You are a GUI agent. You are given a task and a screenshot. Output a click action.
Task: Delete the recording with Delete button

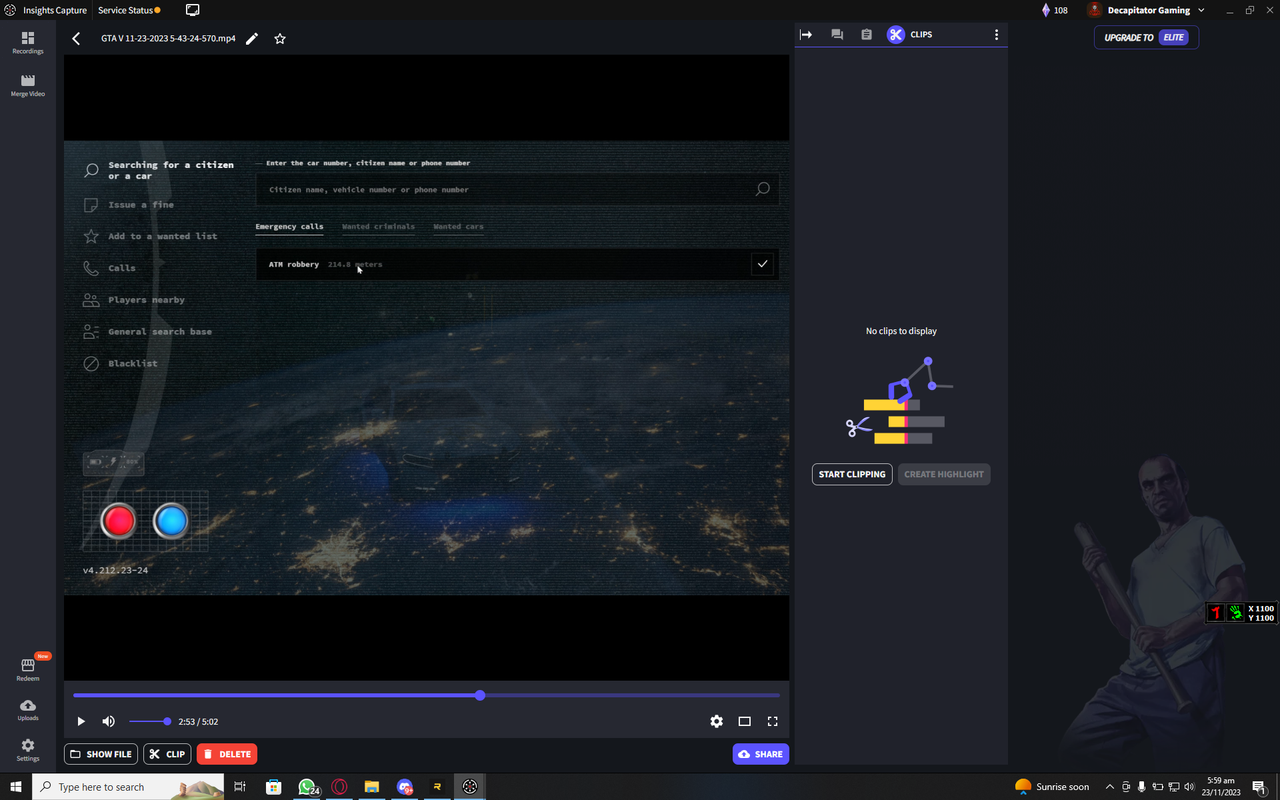227,754
